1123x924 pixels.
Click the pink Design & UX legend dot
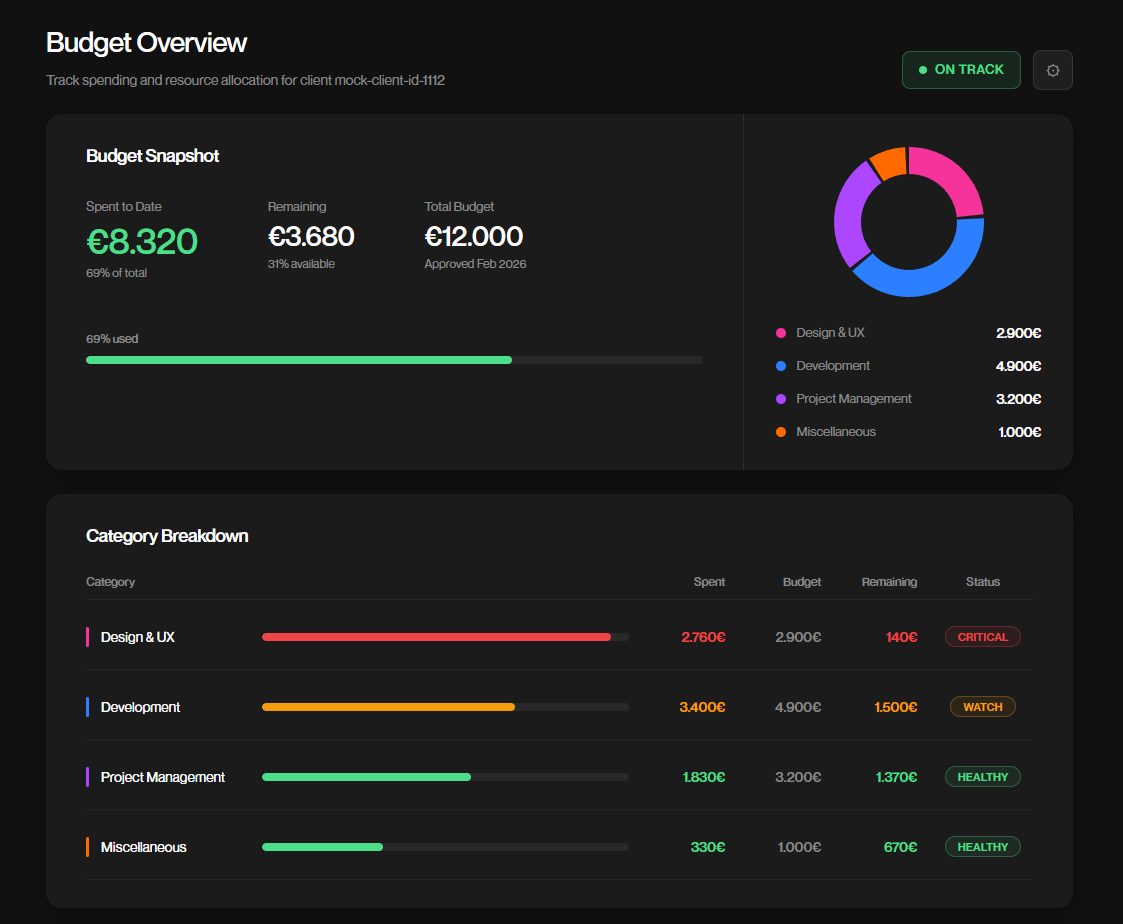(781, 332)
